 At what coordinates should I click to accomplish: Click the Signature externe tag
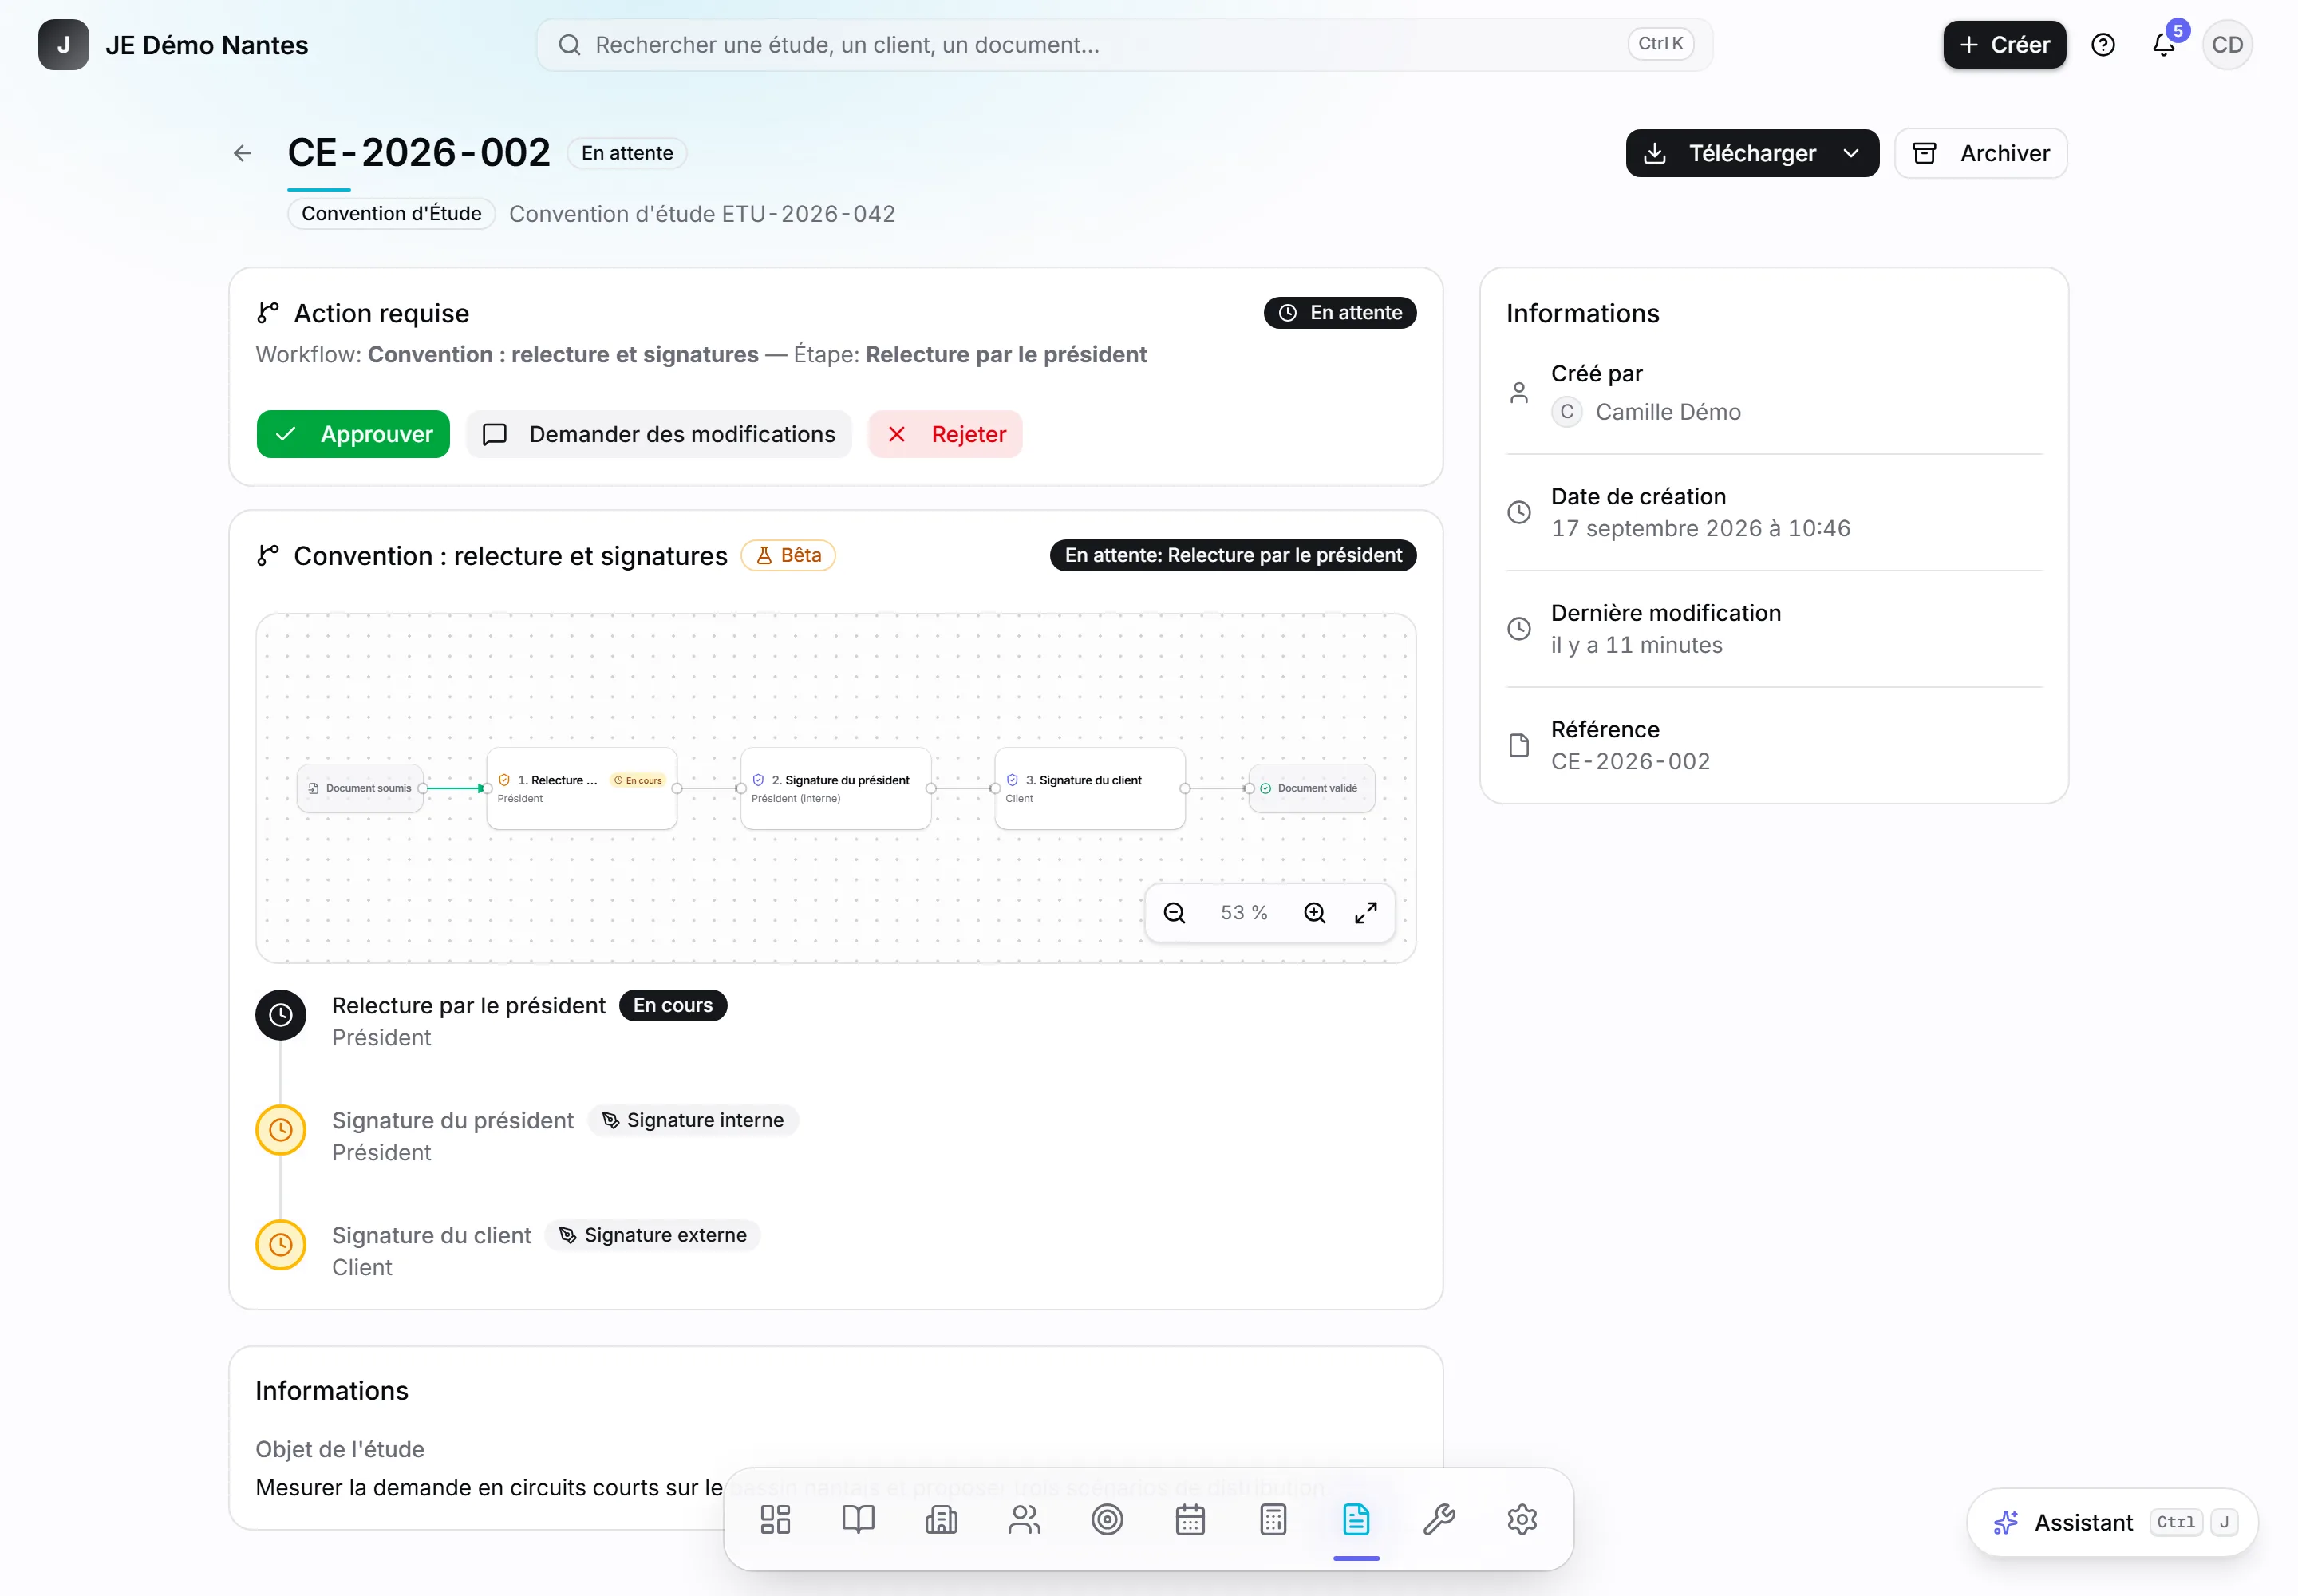[652, 1235]
